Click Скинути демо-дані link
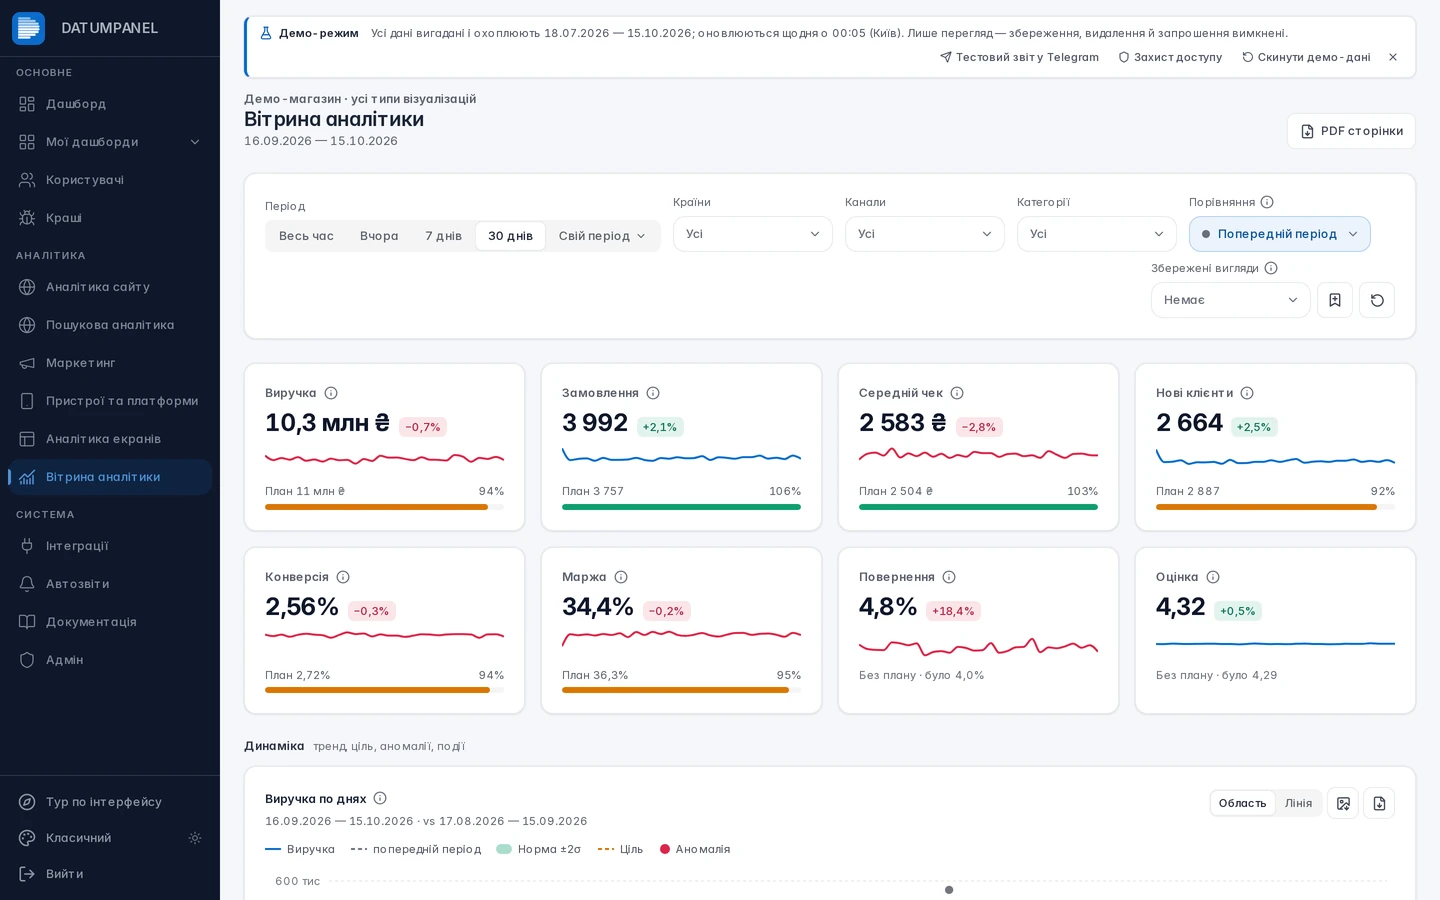Image resolution: width=1440 pixels, height=900 pixels. click(x=1306, y=57)
